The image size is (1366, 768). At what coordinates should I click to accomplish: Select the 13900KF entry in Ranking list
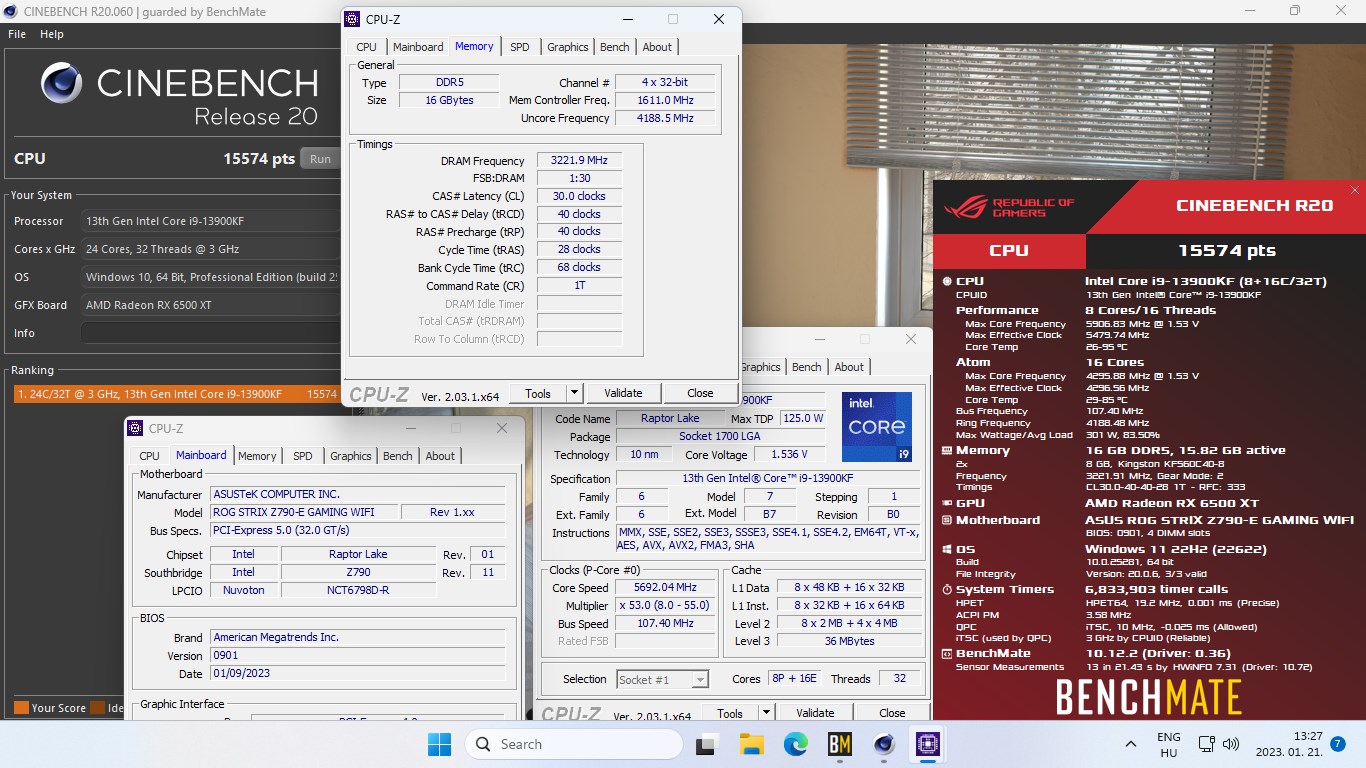(175, 395)
